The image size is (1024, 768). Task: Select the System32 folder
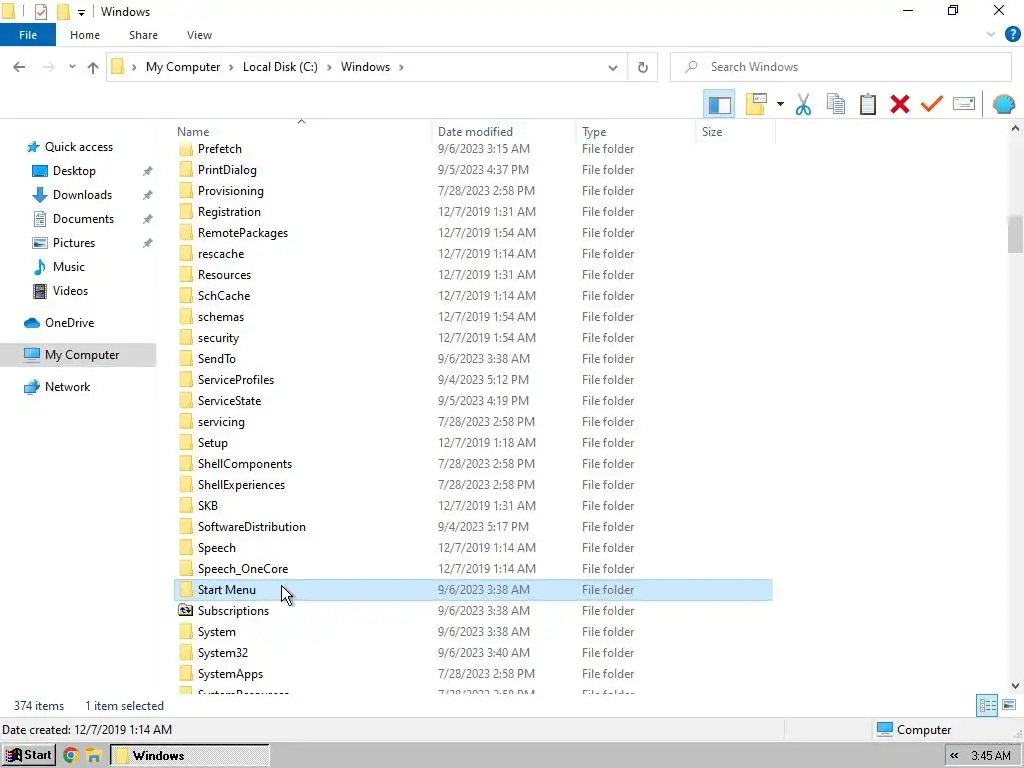click(223, 653)
